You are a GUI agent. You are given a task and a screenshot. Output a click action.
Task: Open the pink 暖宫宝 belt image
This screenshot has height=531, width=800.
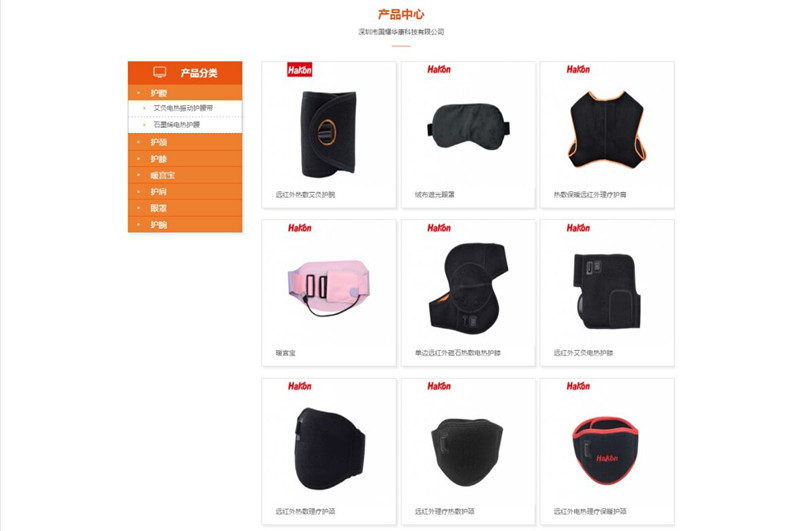[328, 287]
